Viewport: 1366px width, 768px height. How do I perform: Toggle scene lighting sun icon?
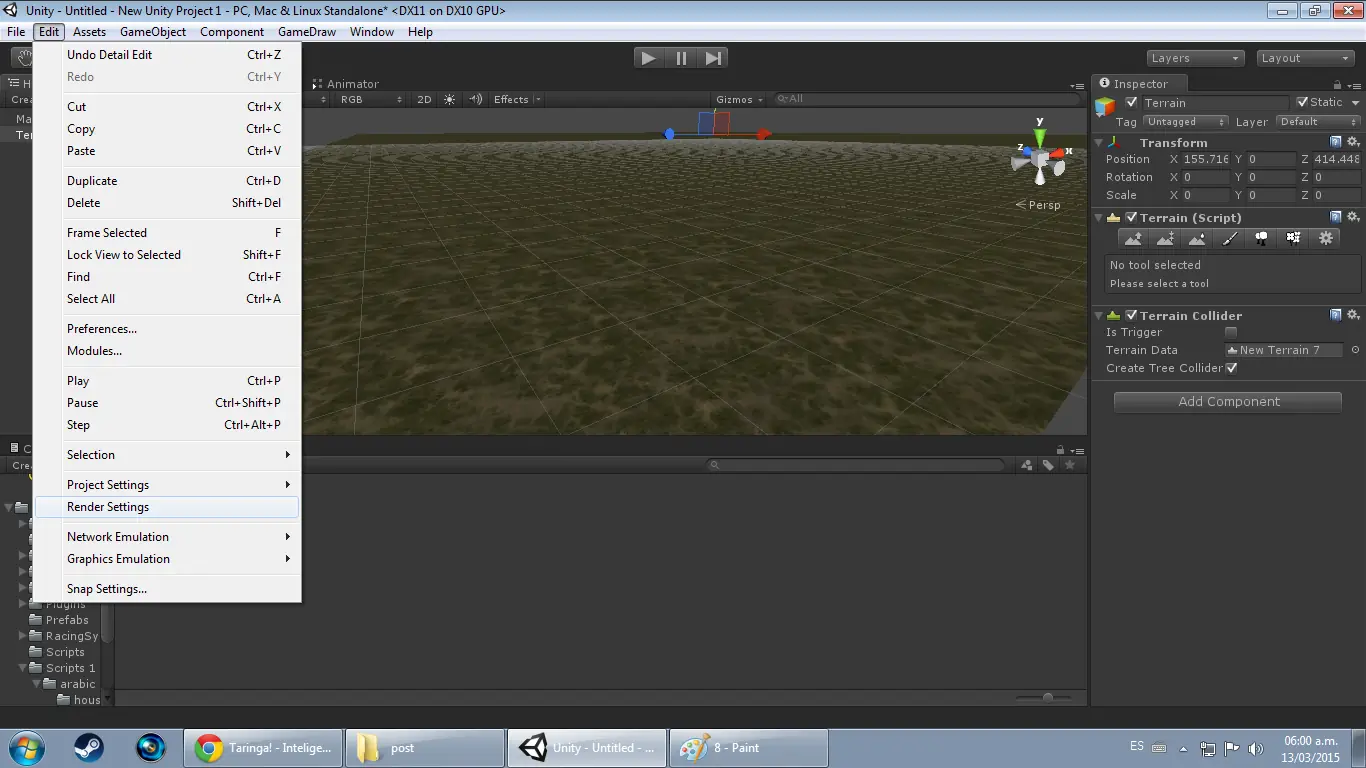click(x=449, y=99)
